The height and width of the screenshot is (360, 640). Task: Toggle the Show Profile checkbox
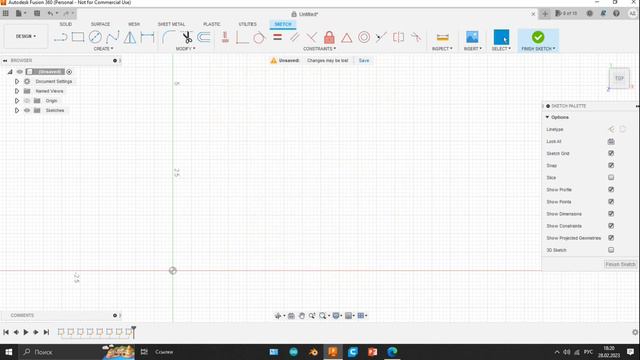click(611, 189)
